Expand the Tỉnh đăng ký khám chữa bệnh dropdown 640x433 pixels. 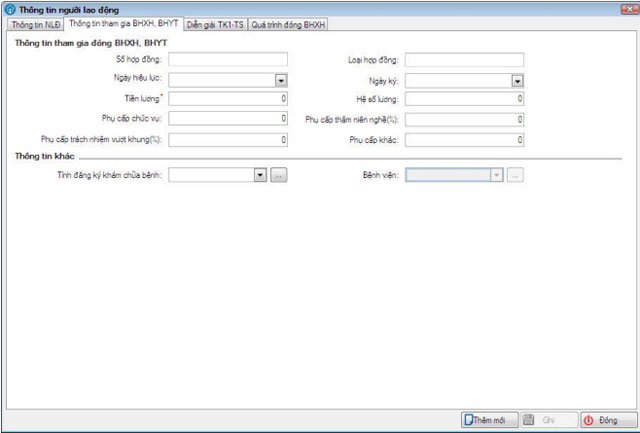pos(260,175)
